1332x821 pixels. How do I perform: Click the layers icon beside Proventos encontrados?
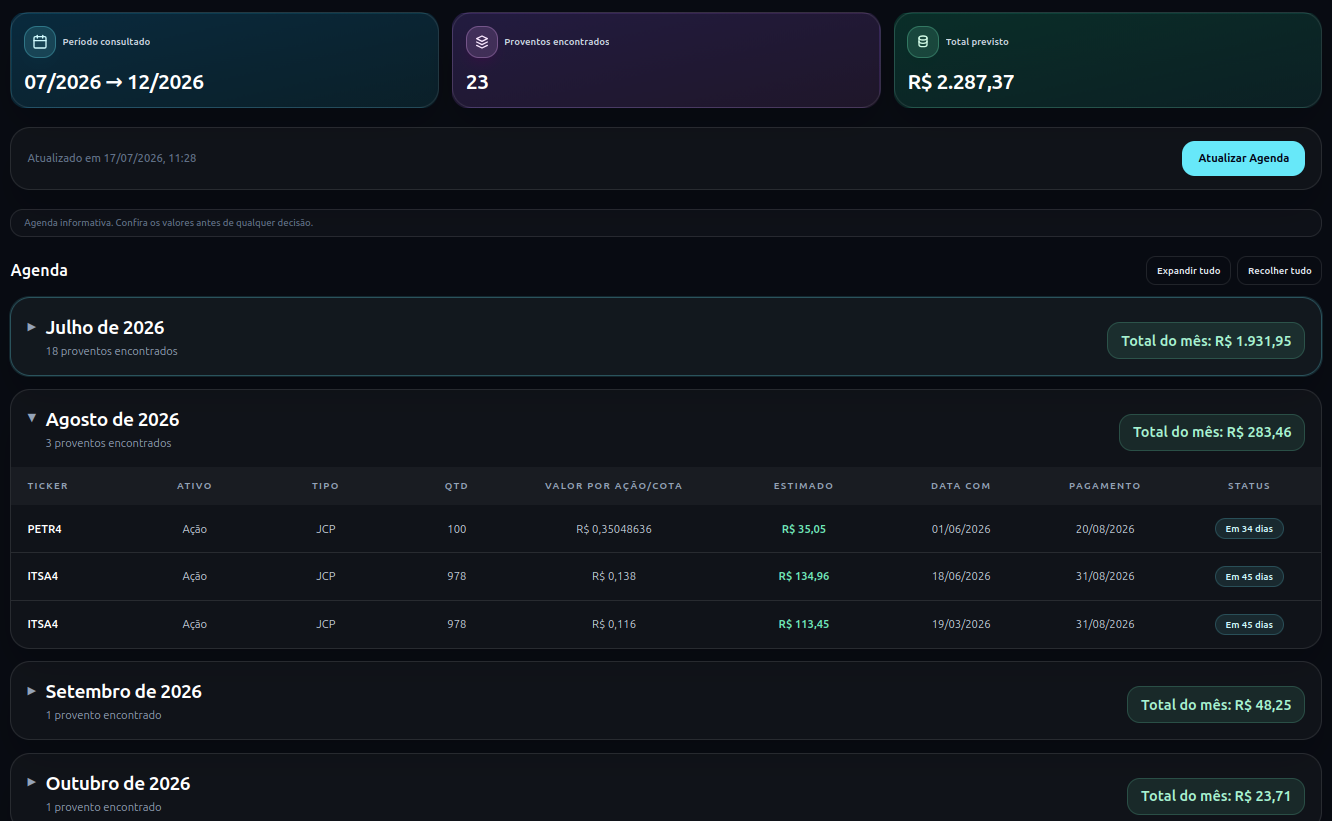pos(482,42)
